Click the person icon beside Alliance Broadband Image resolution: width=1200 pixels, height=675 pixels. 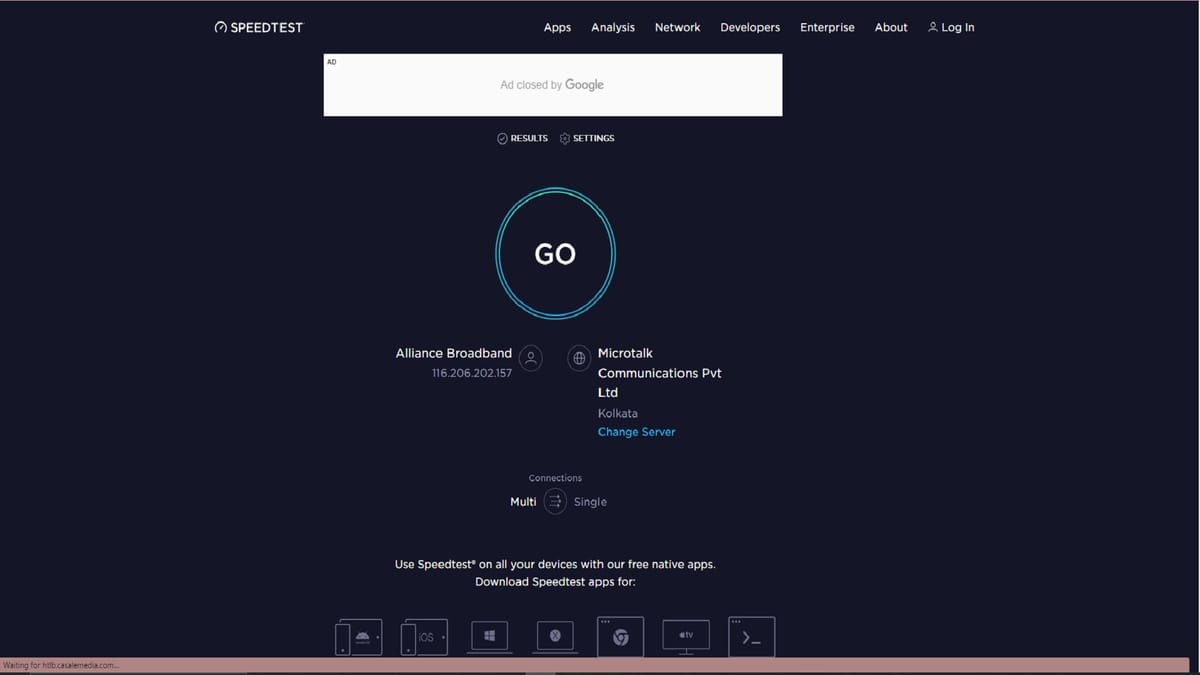(530, 357)
